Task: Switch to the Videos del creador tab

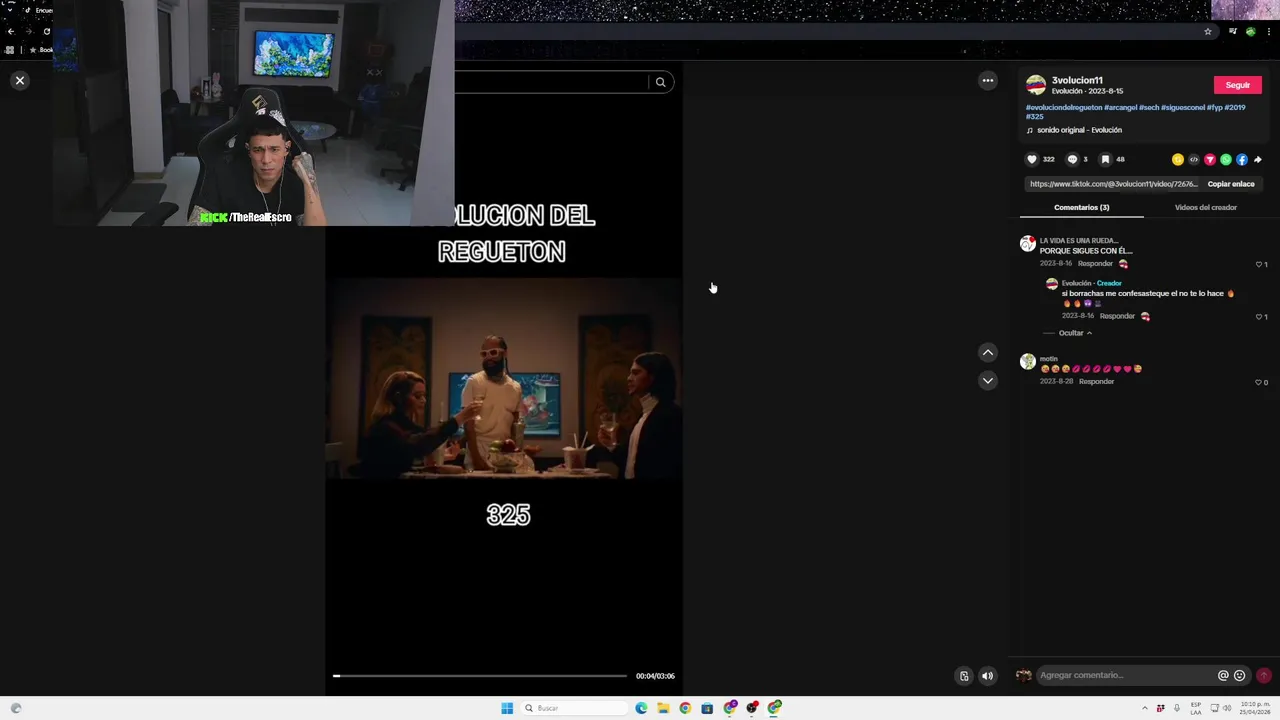Action: pyautogui.click(x=1206, y=207)
